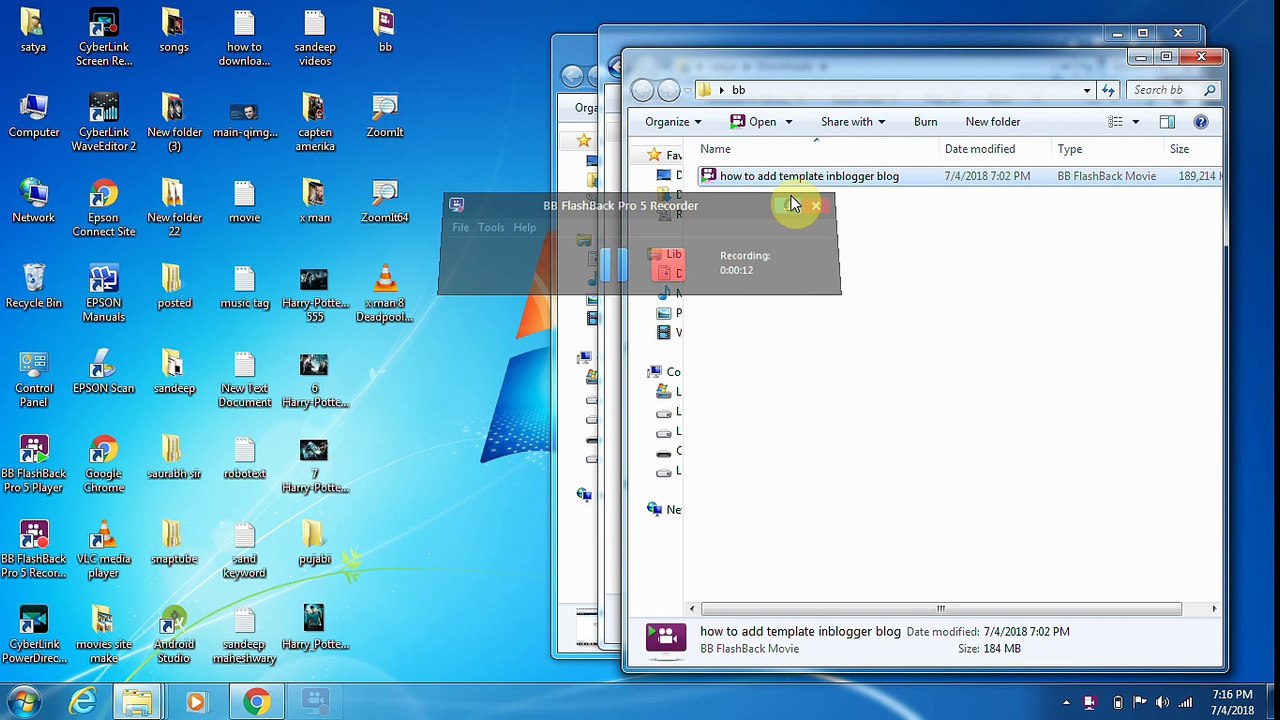Click the horizontal scrollbar in bb window
The height and width of the screenshot is (720, 1280).
coord(940,608)
